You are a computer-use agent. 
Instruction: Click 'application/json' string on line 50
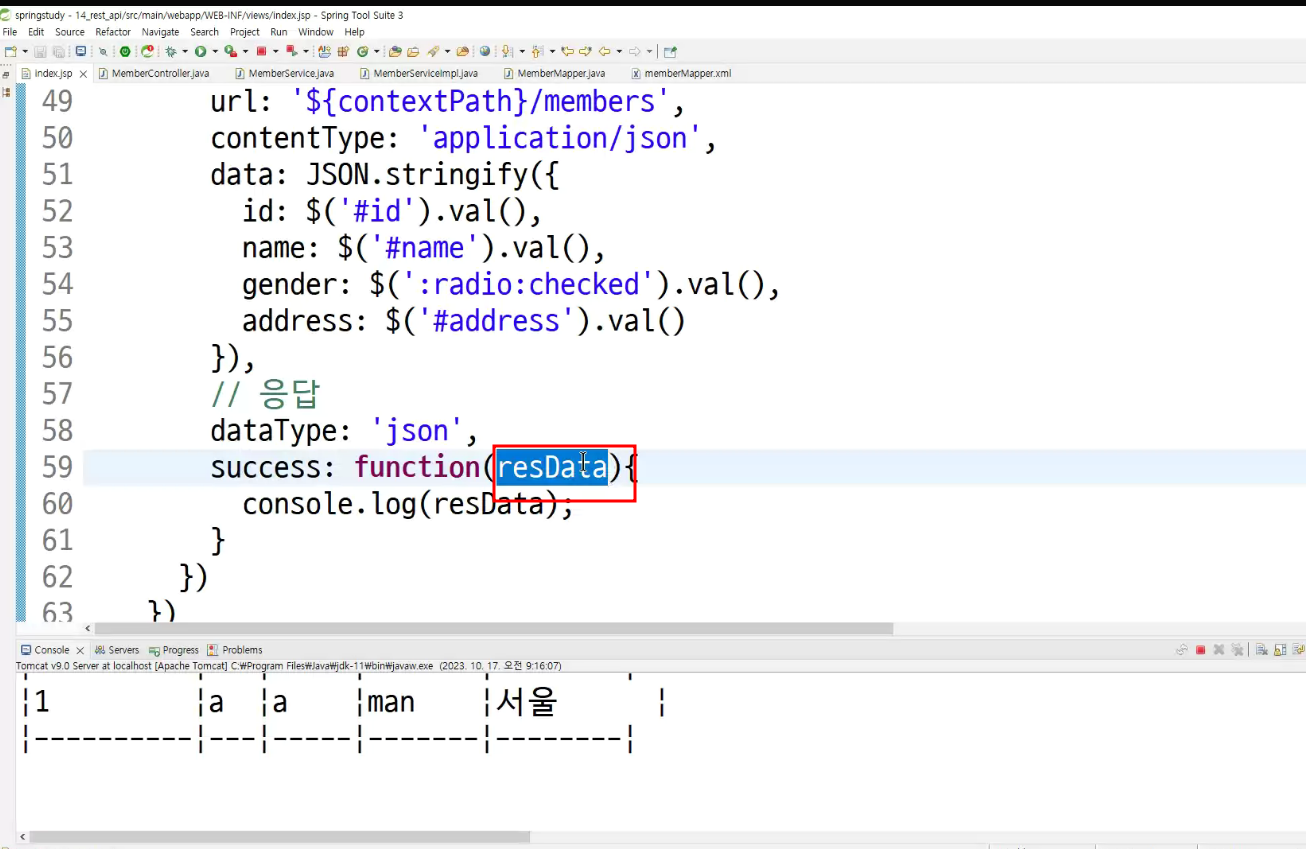561,138
